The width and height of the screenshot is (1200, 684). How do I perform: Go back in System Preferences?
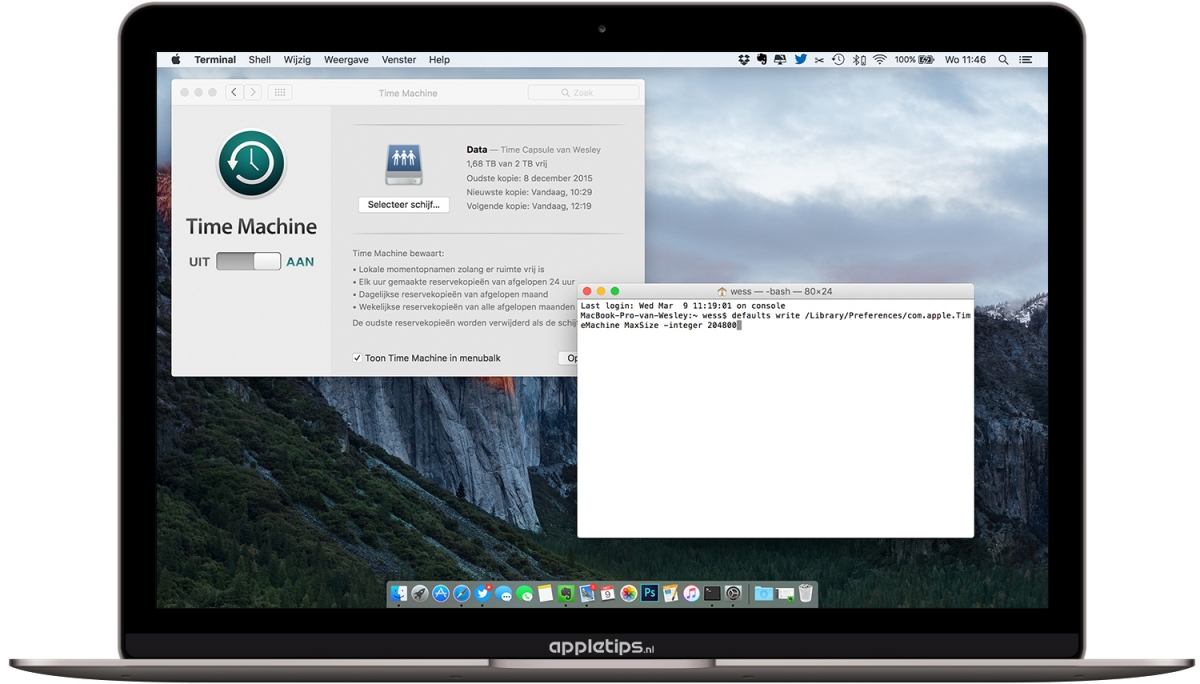pos(234,92)
